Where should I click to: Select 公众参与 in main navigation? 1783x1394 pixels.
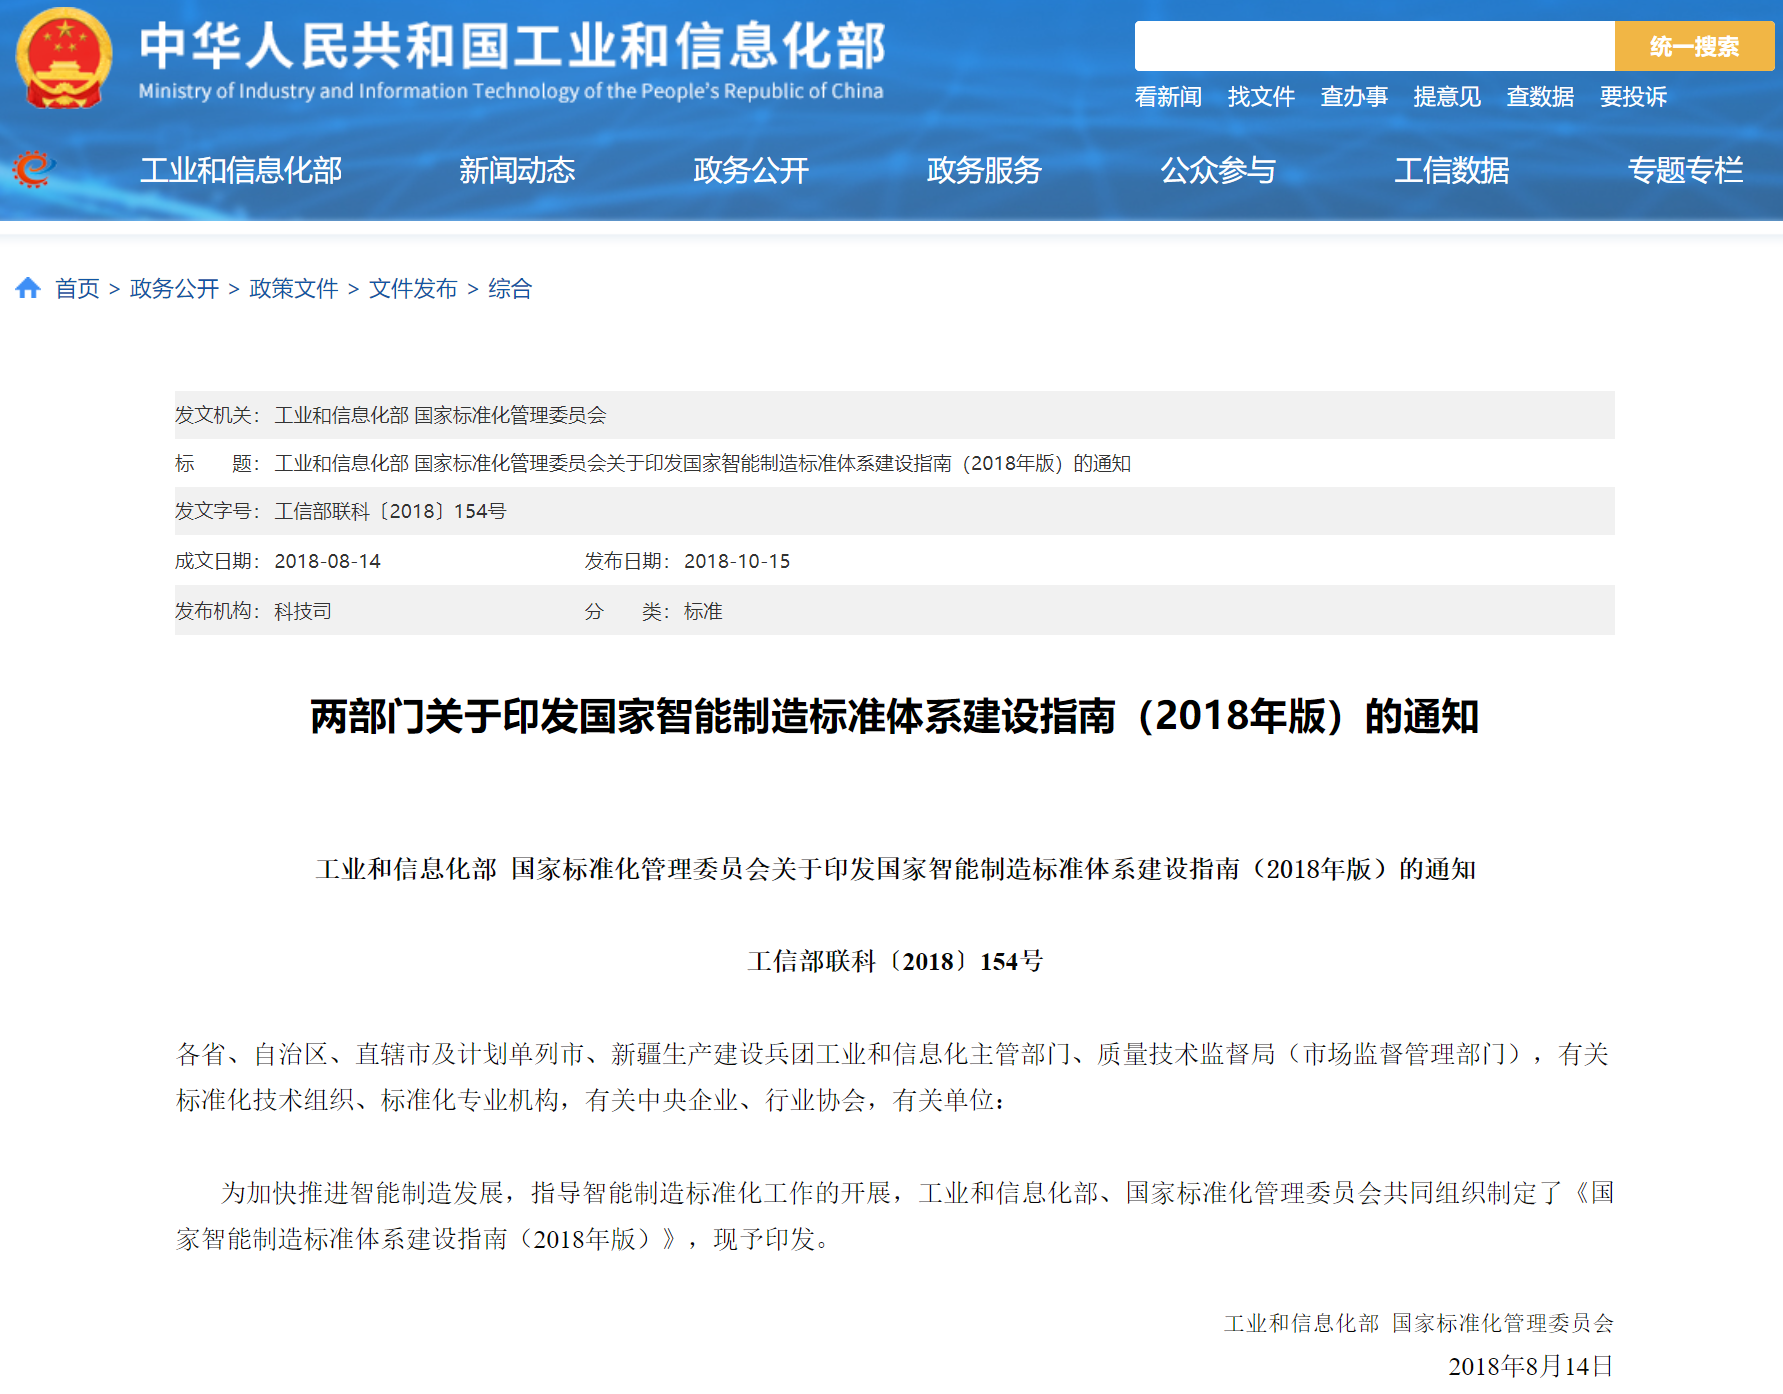[1218, 170]
